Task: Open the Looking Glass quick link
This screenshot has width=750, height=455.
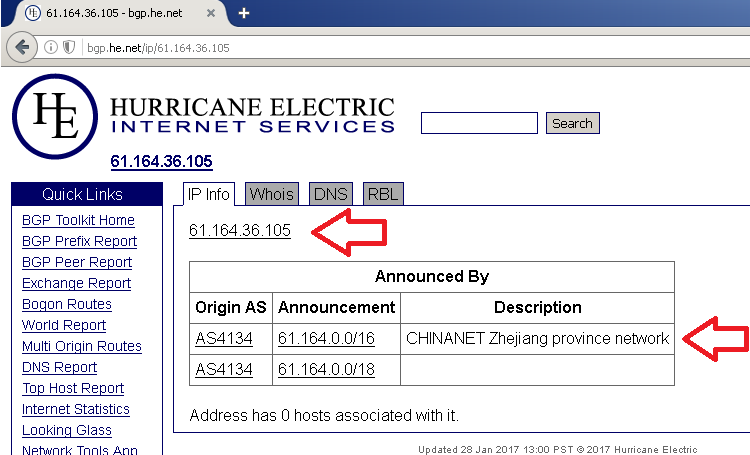Action: point(67,431)
